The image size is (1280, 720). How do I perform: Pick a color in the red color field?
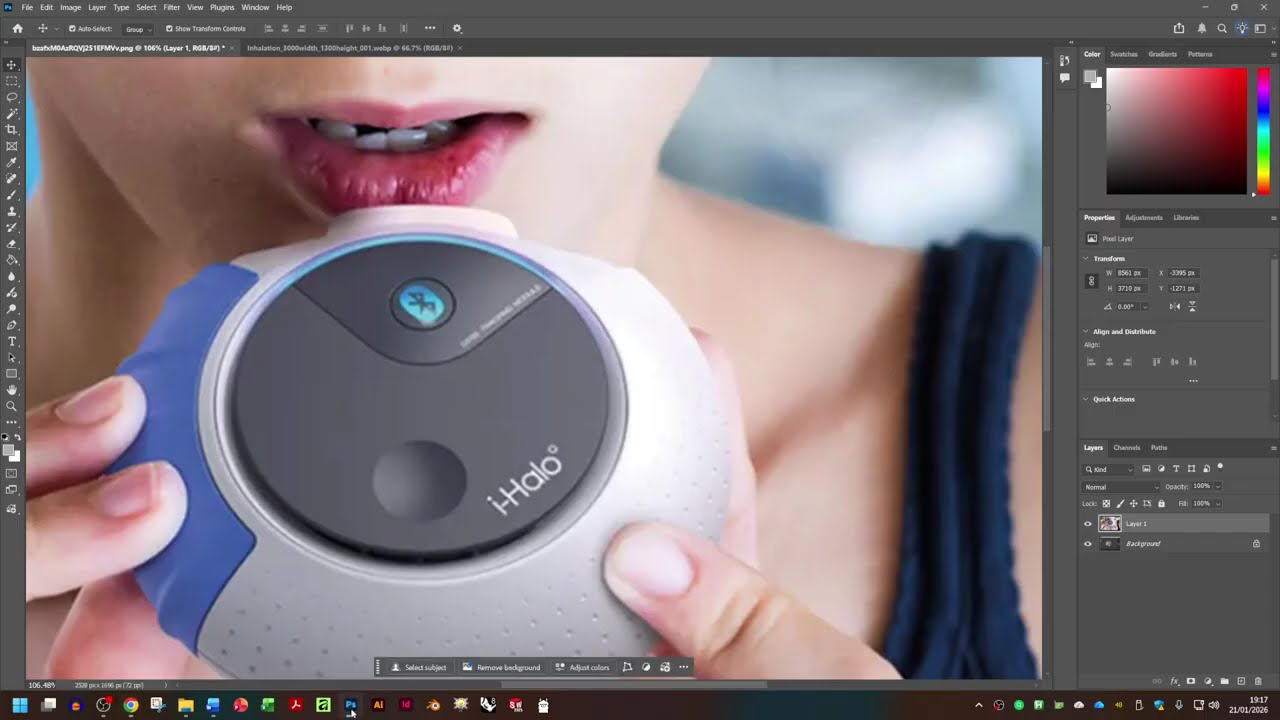point(1176,131)
